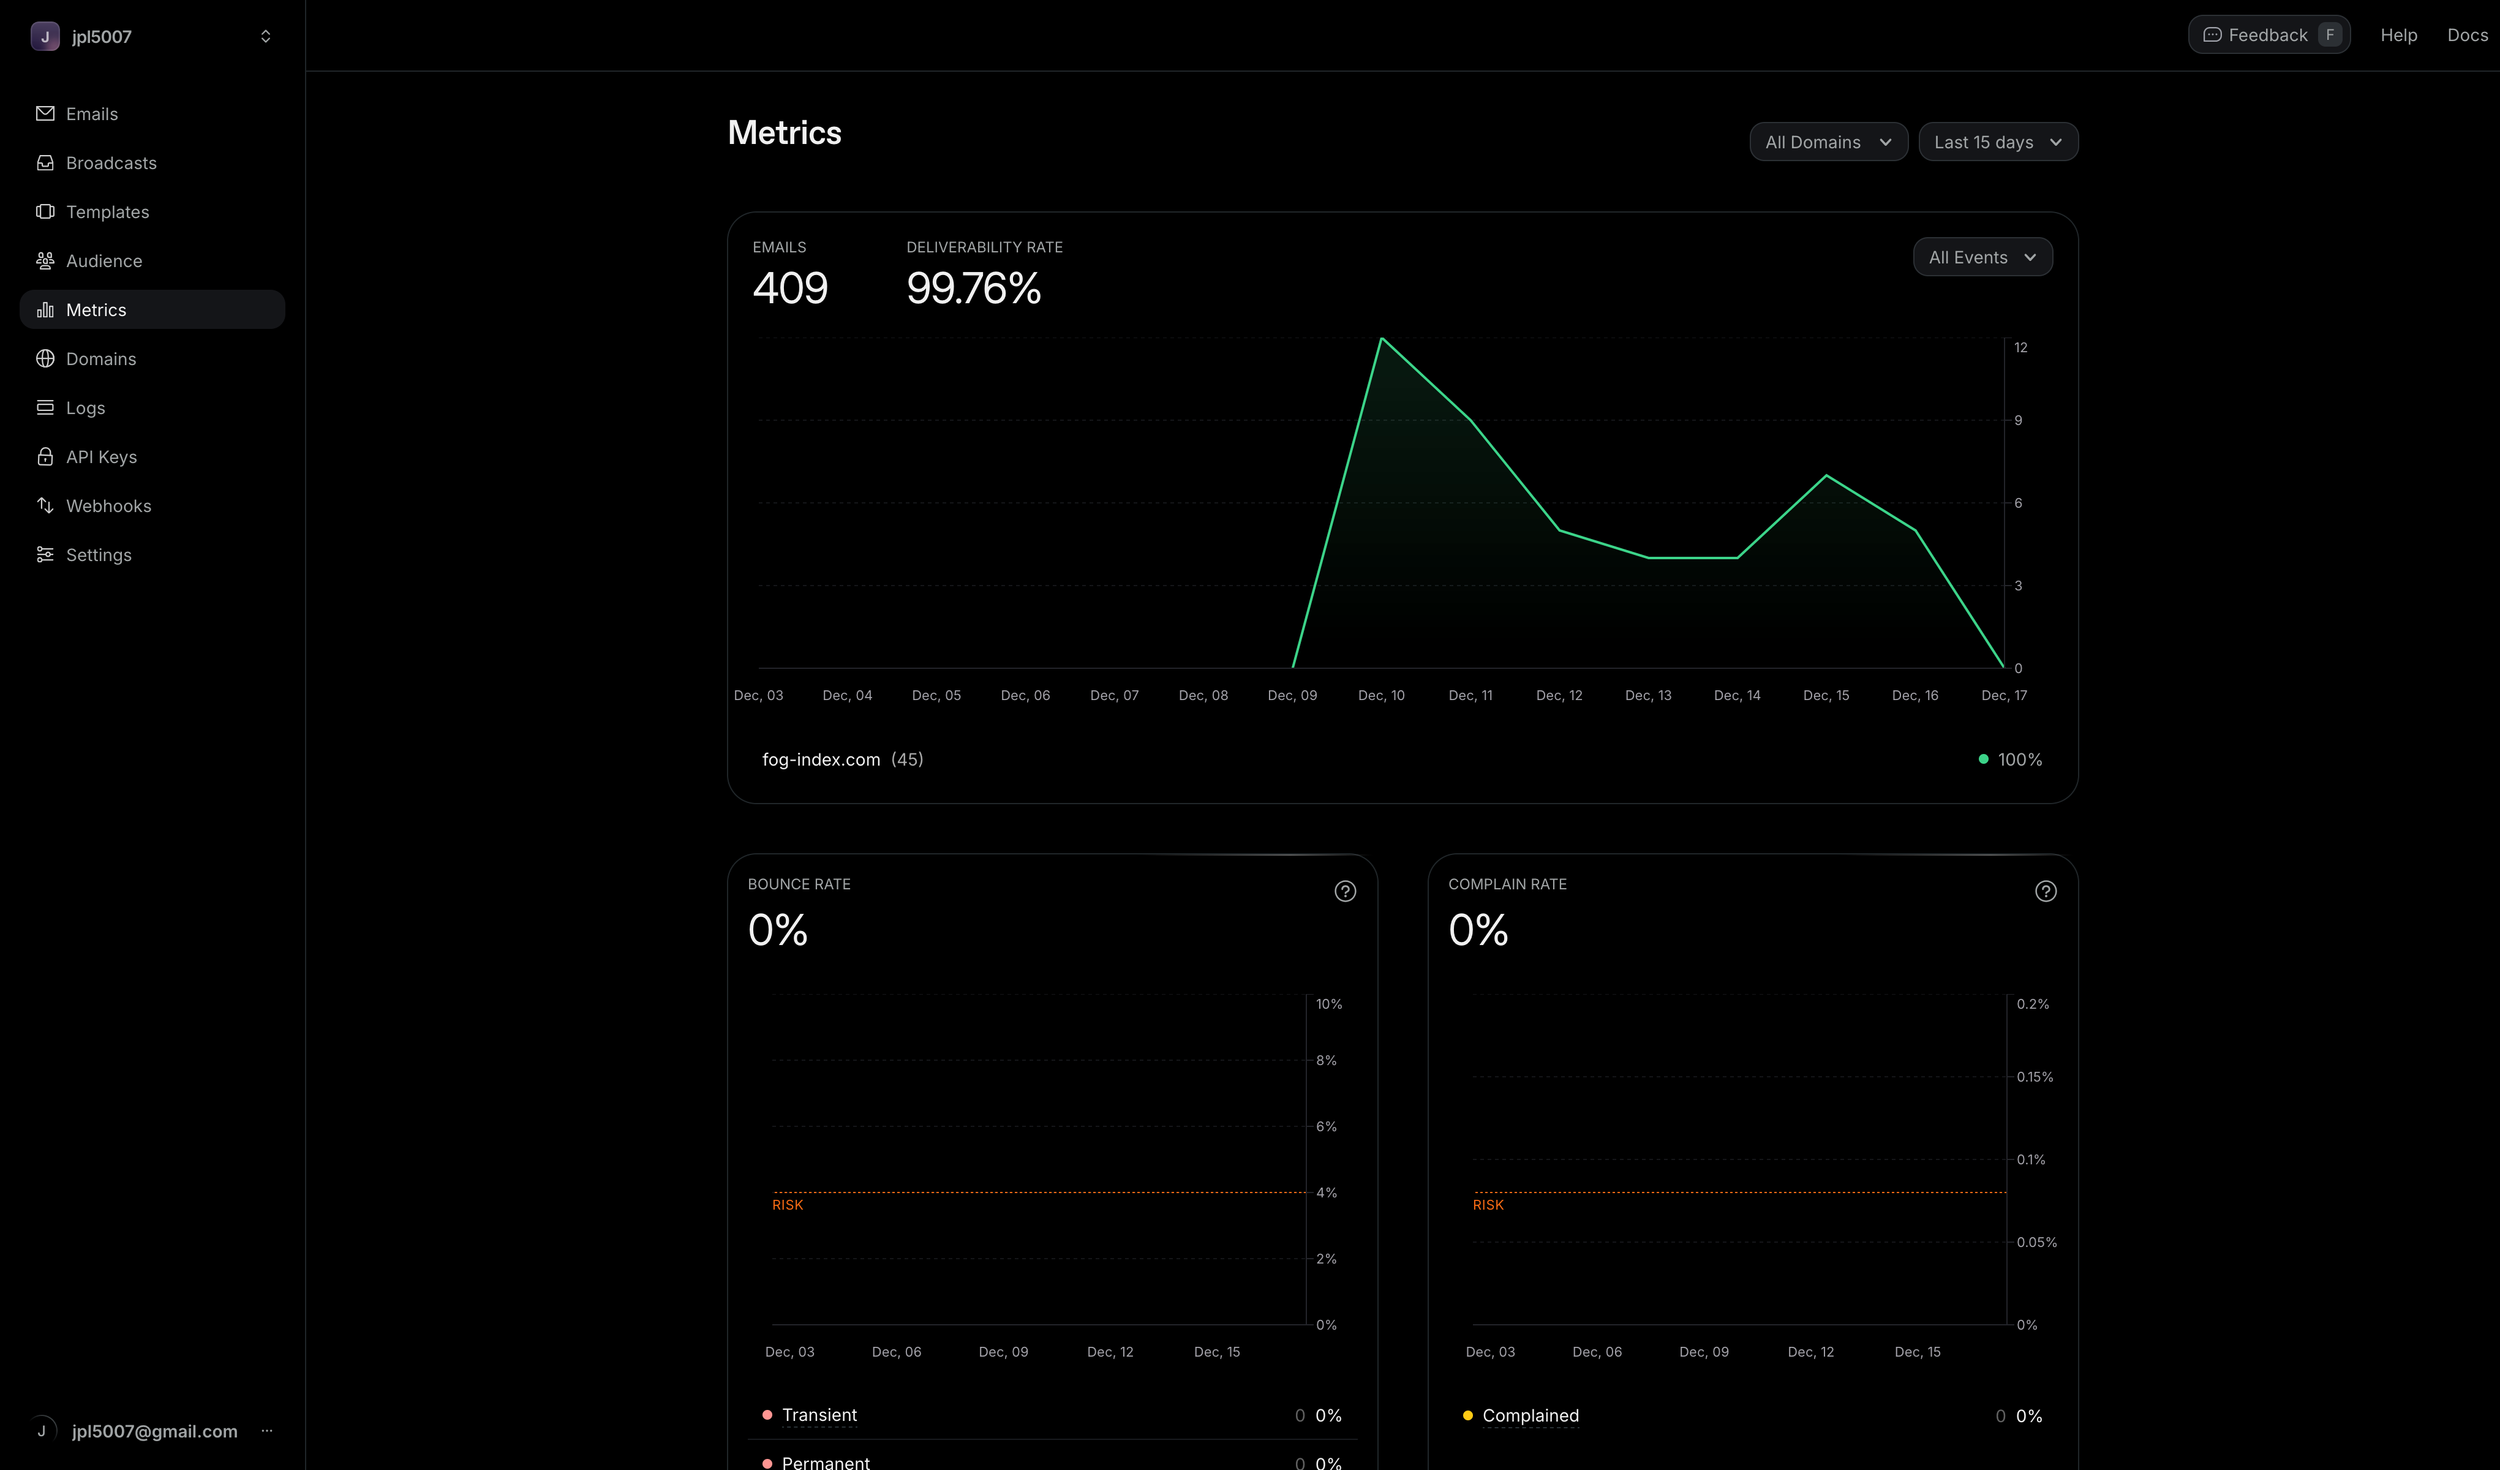The width and height of the screenshot is (2500, 1470).
Task: Click Complain Rate help question icon
Action: tap(2045, 891)
